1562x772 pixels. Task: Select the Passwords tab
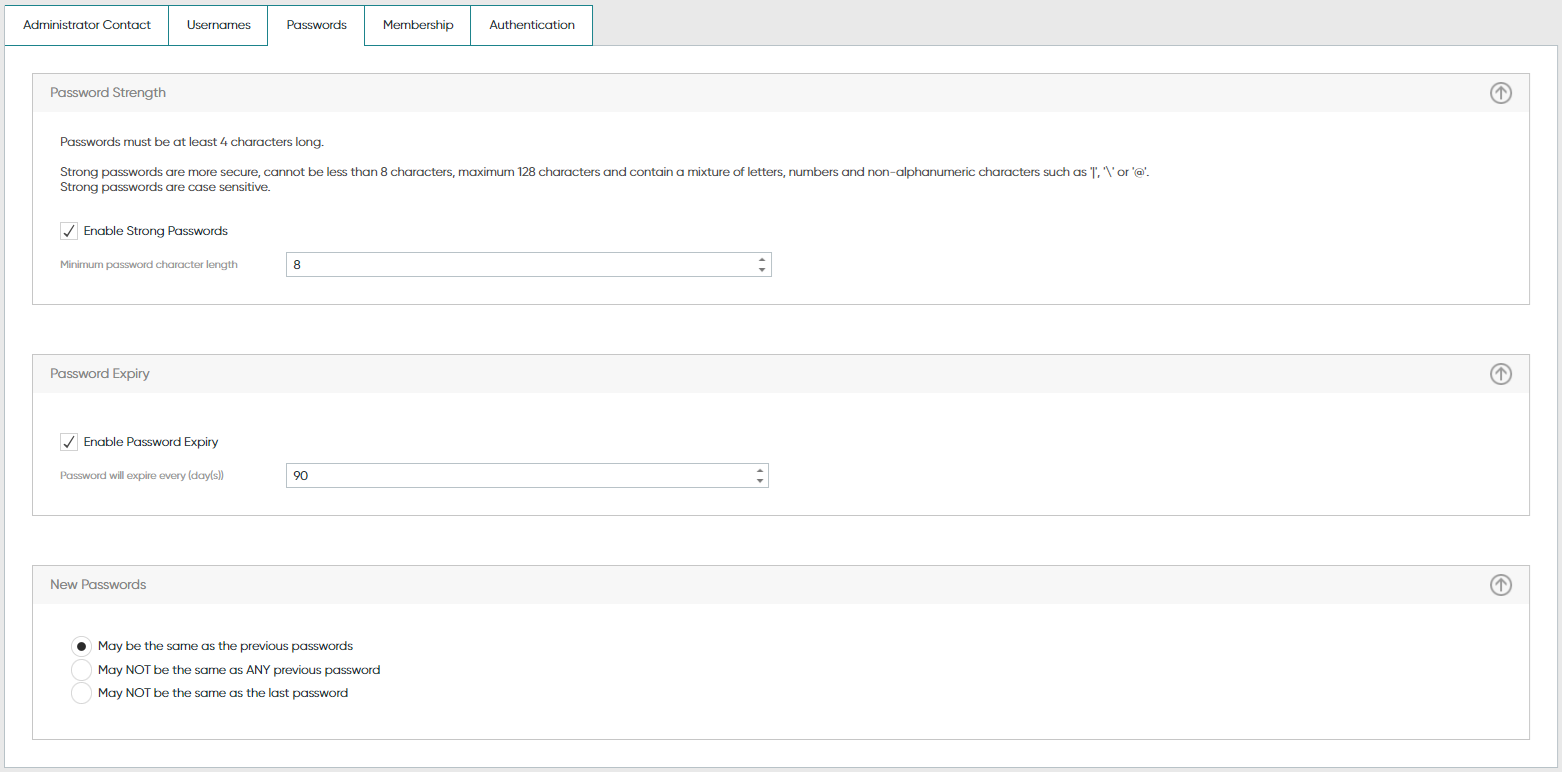[316, 25]
